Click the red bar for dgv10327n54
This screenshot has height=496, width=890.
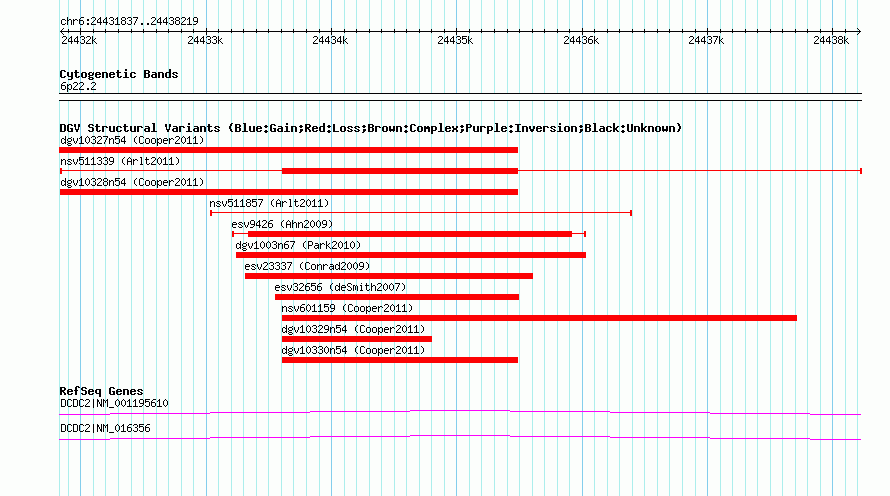click(x=288, y=150)
